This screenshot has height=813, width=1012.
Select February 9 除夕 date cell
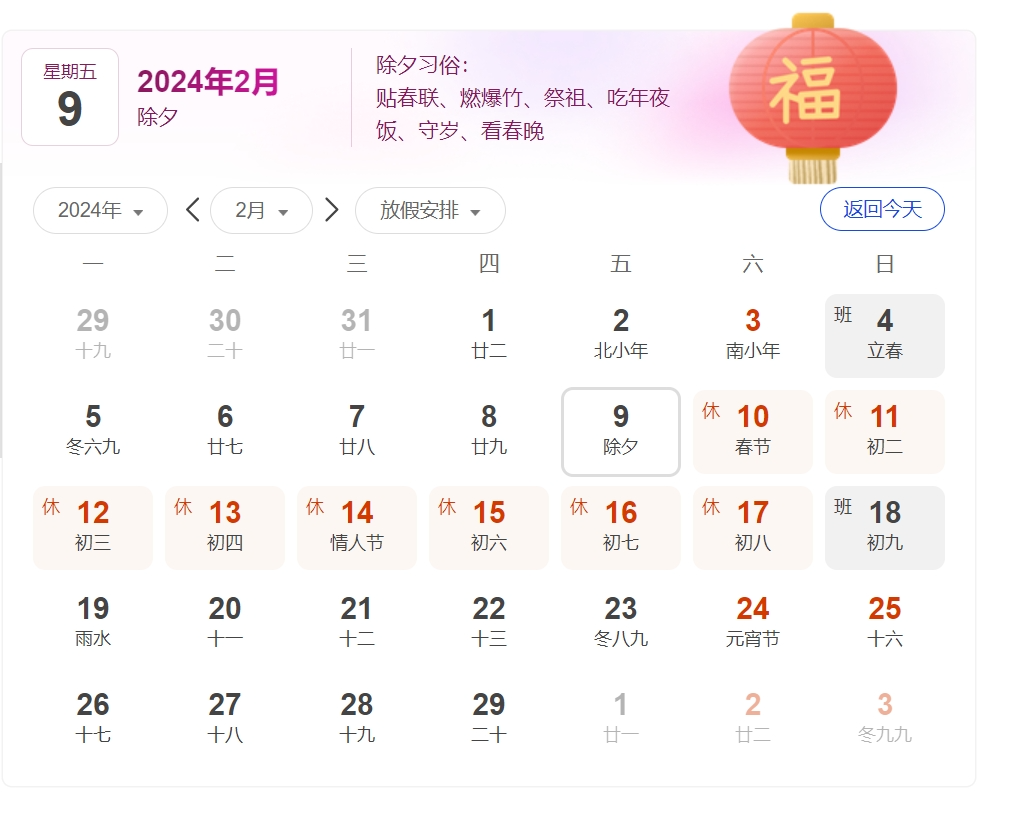pyautogui.click(x=621, y=432)
